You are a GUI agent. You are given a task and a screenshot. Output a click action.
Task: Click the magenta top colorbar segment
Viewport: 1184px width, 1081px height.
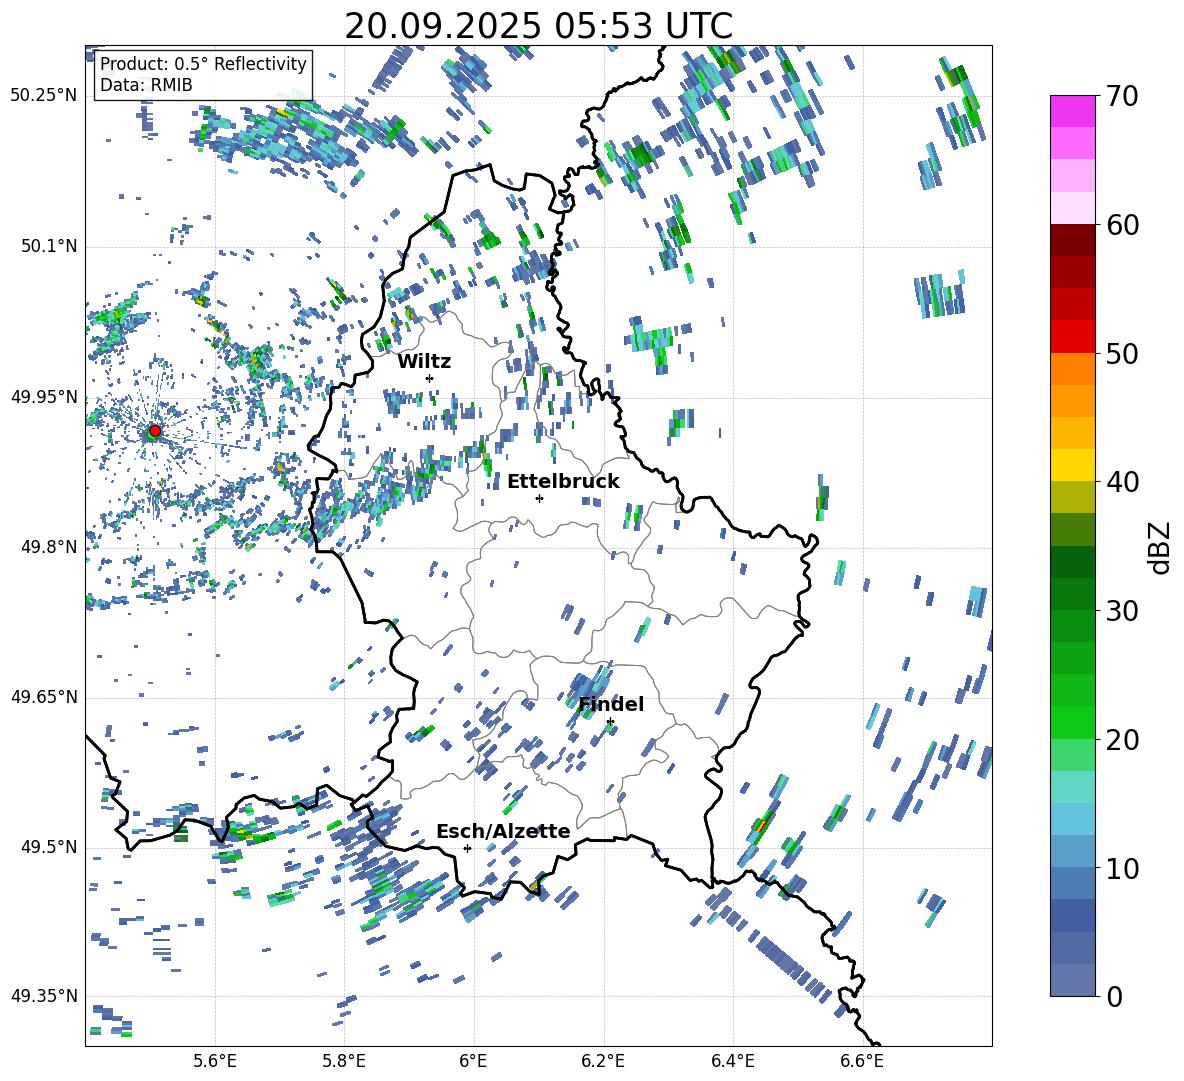click(x=1072, y=111)
